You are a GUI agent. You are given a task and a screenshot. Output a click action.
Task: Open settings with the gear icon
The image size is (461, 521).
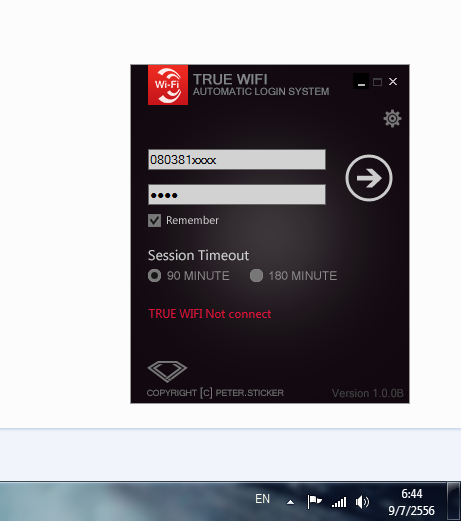[x=392, y=118]
